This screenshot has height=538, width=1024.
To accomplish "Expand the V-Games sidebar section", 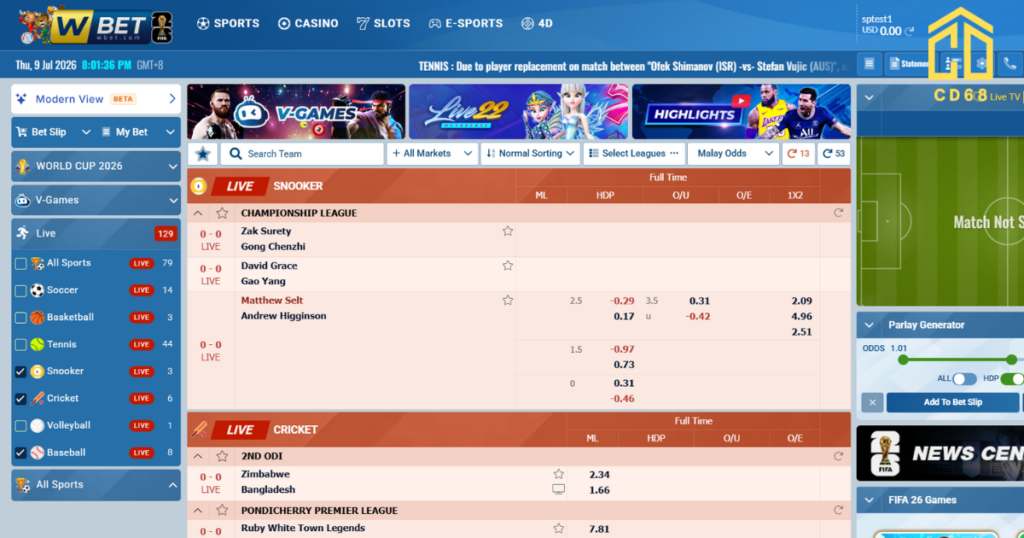I will coord(96,200).
